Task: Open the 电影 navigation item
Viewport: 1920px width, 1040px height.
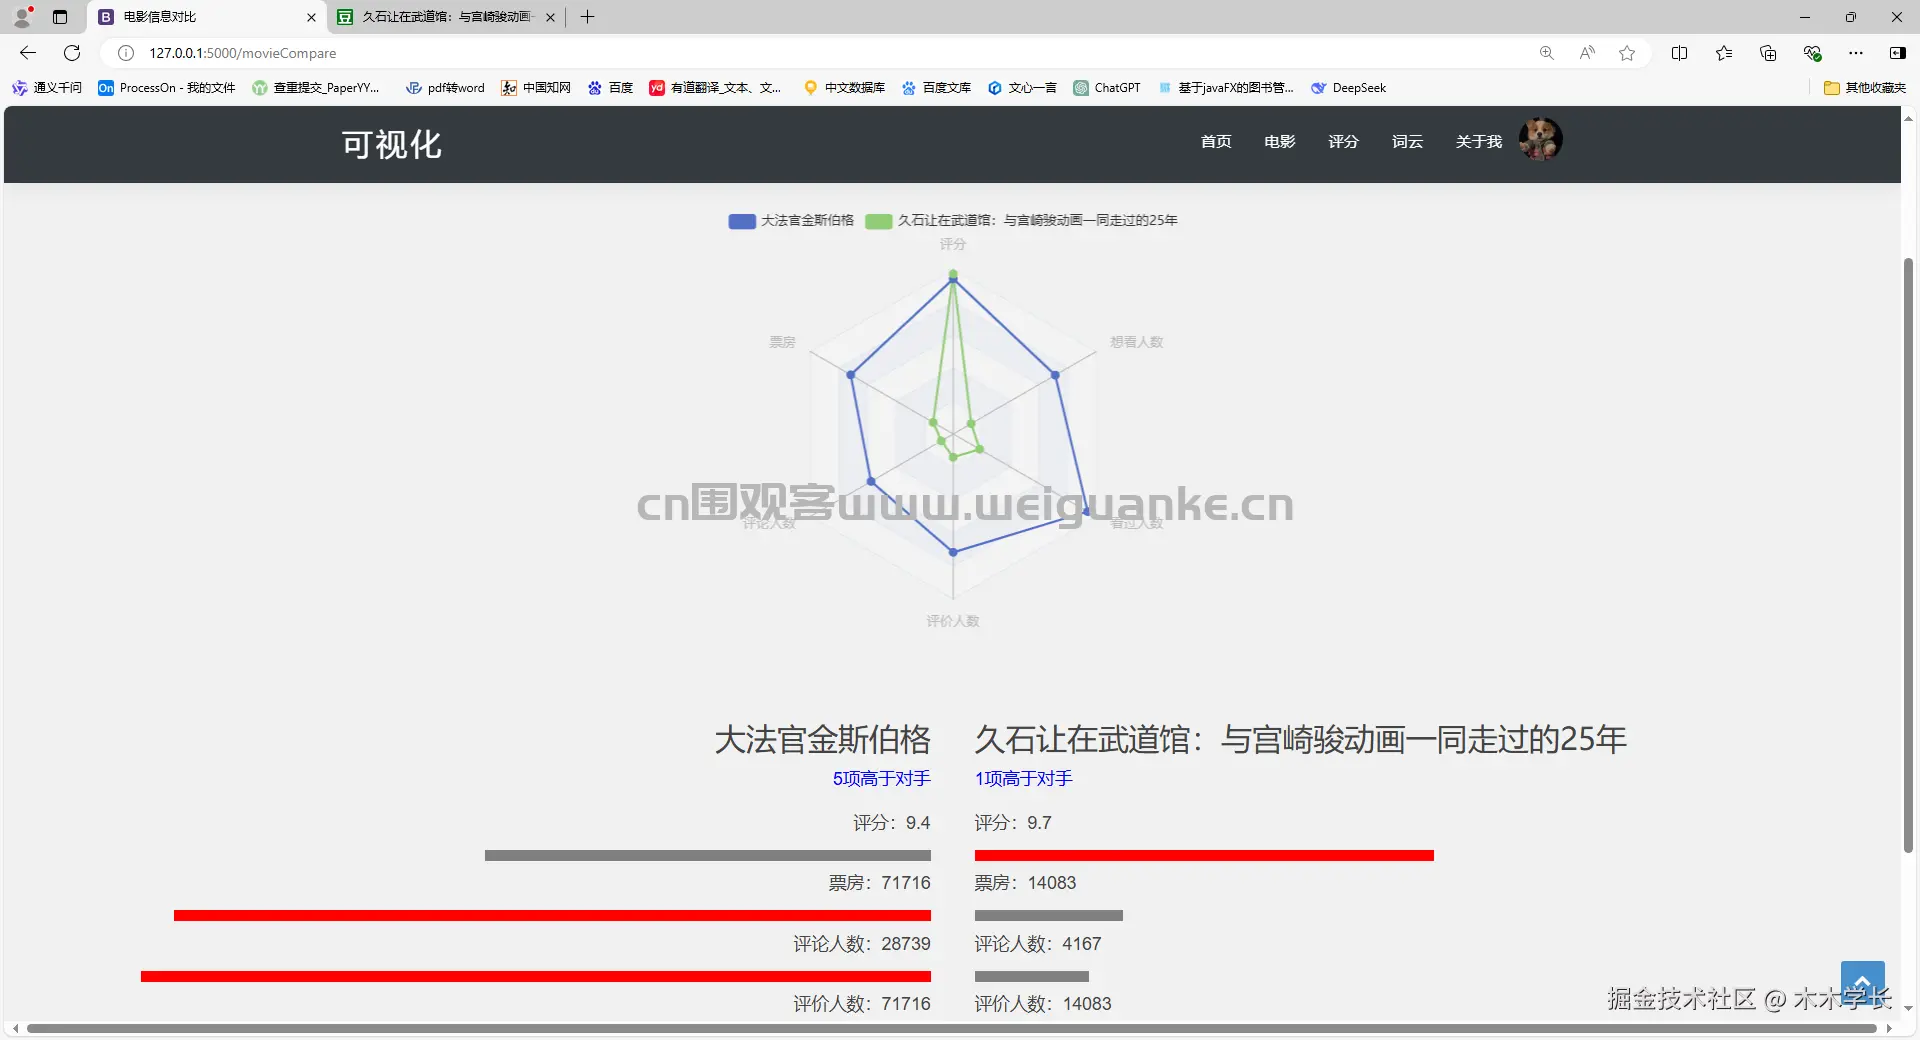Action: tap(1280, 142)
